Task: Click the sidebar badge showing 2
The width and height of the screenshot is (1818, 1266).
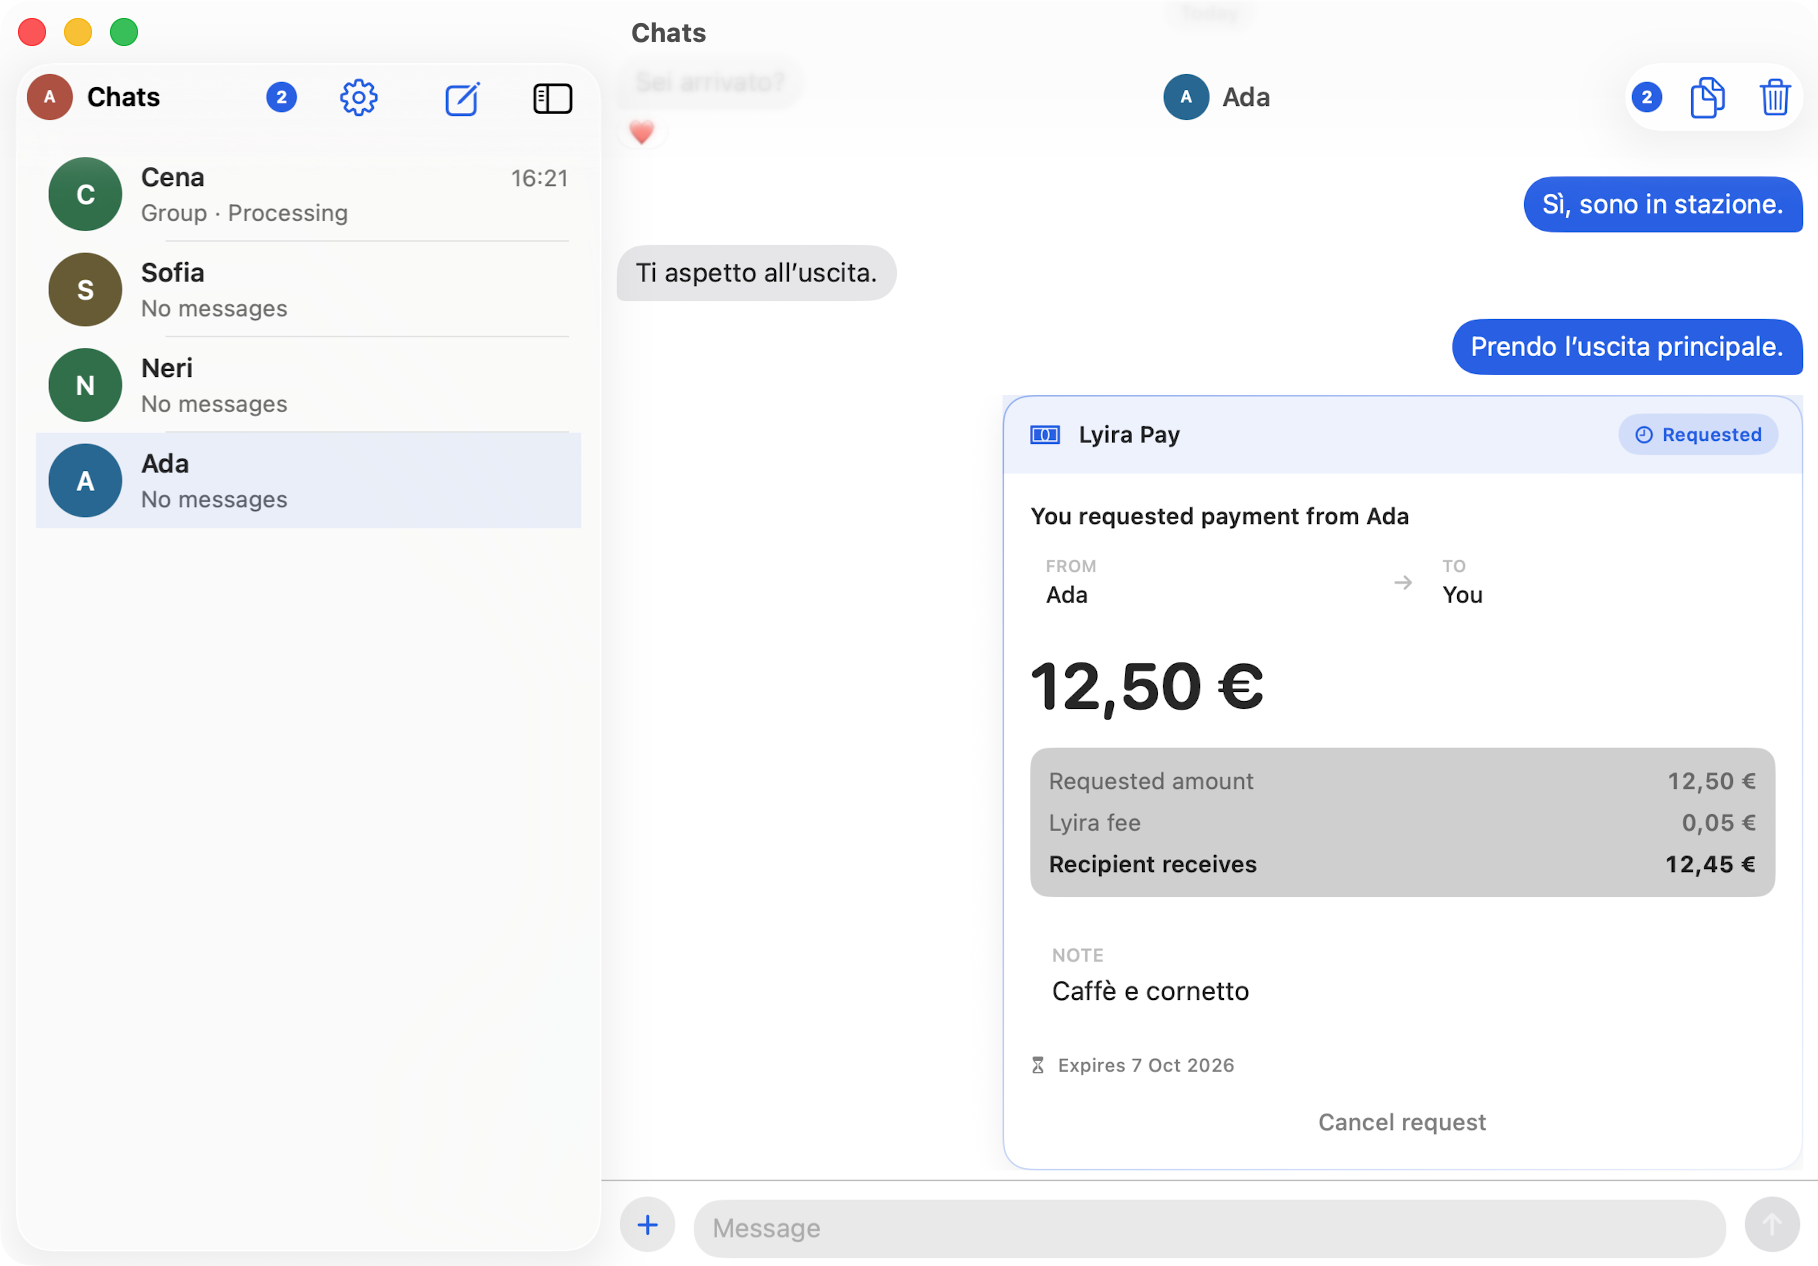Action: pyautogui.click(x=281, y=97)
